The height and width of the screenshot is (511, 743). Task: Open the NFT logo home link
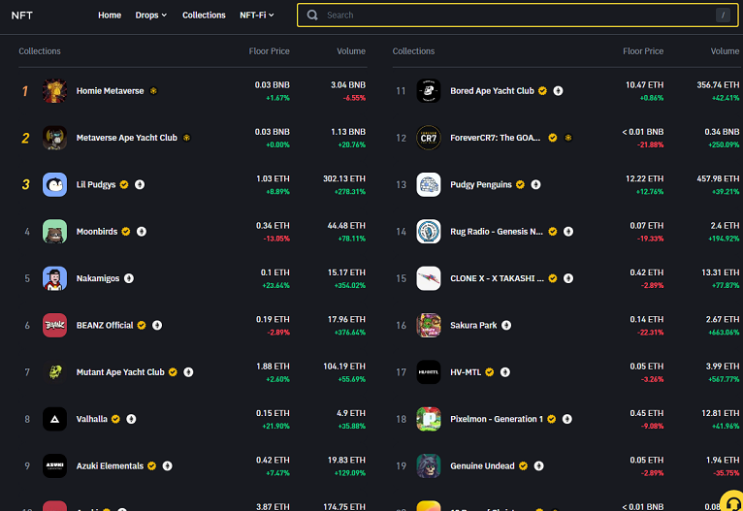pyautogui.click(x=22, y=15)
